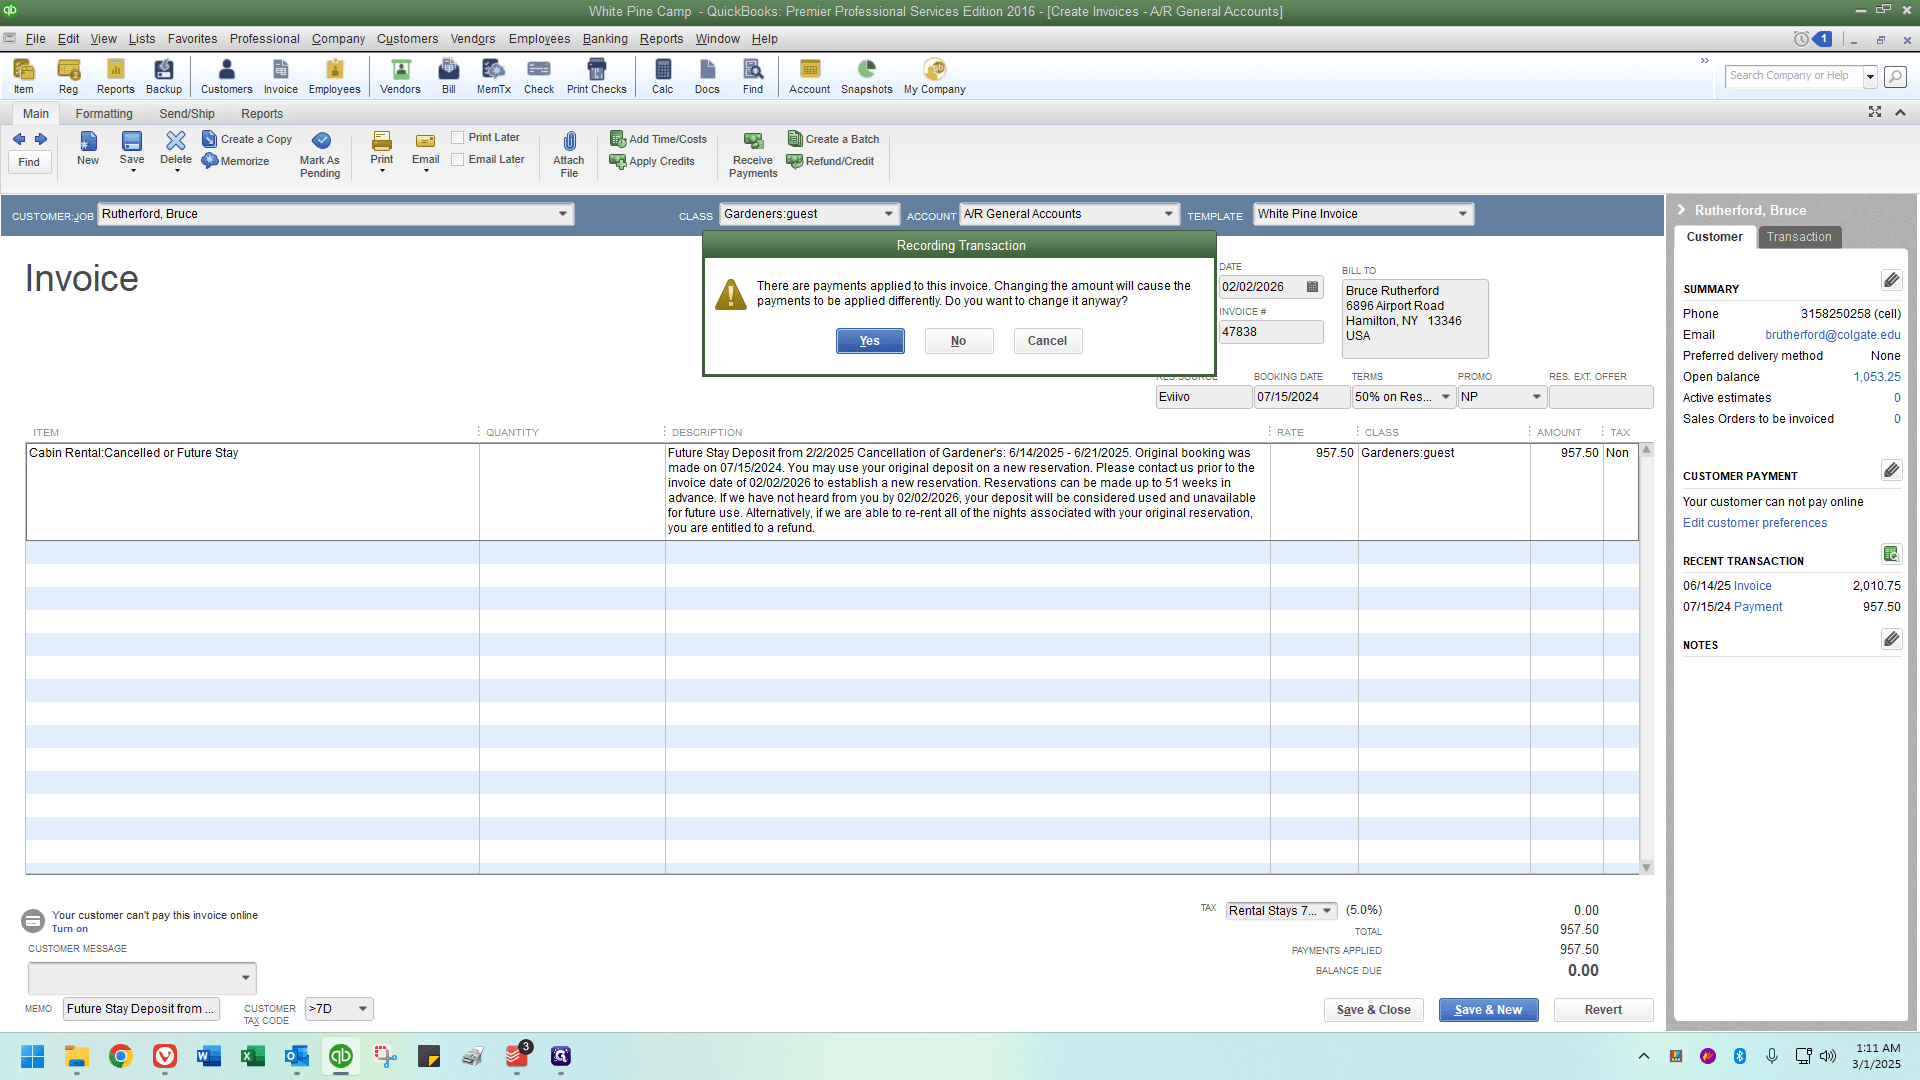
Task: Click the Save & New button
Action: coord(1489,1010)
